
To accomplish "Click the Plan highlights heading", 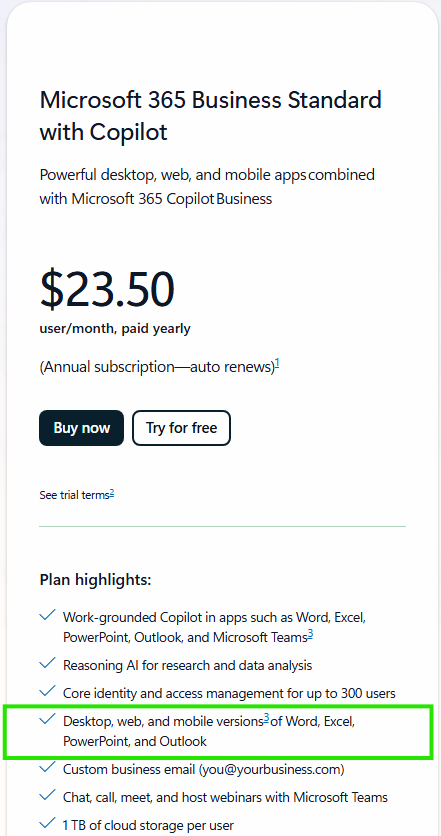I will 95,580.
